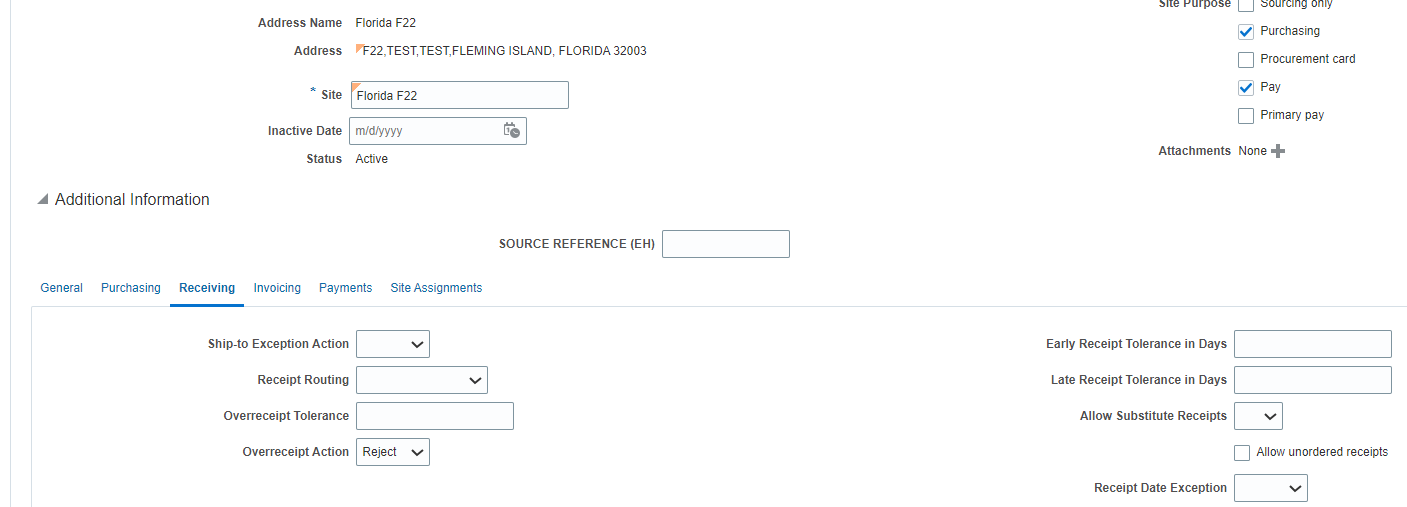Expand the Receipt Date Exception dropdown
The image size is (1407, 507).
coord(1271,488)
